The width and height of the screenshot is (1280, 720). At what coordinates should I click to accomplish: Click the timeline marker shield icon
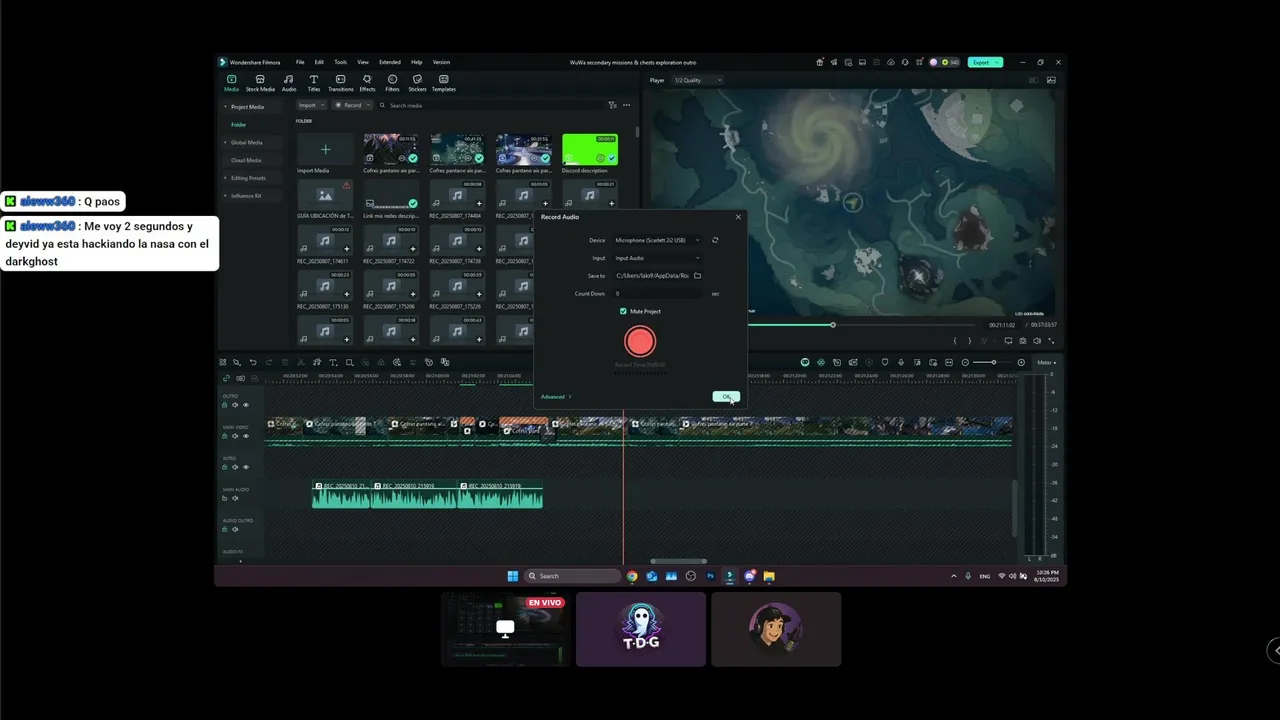tap(885, 362)
